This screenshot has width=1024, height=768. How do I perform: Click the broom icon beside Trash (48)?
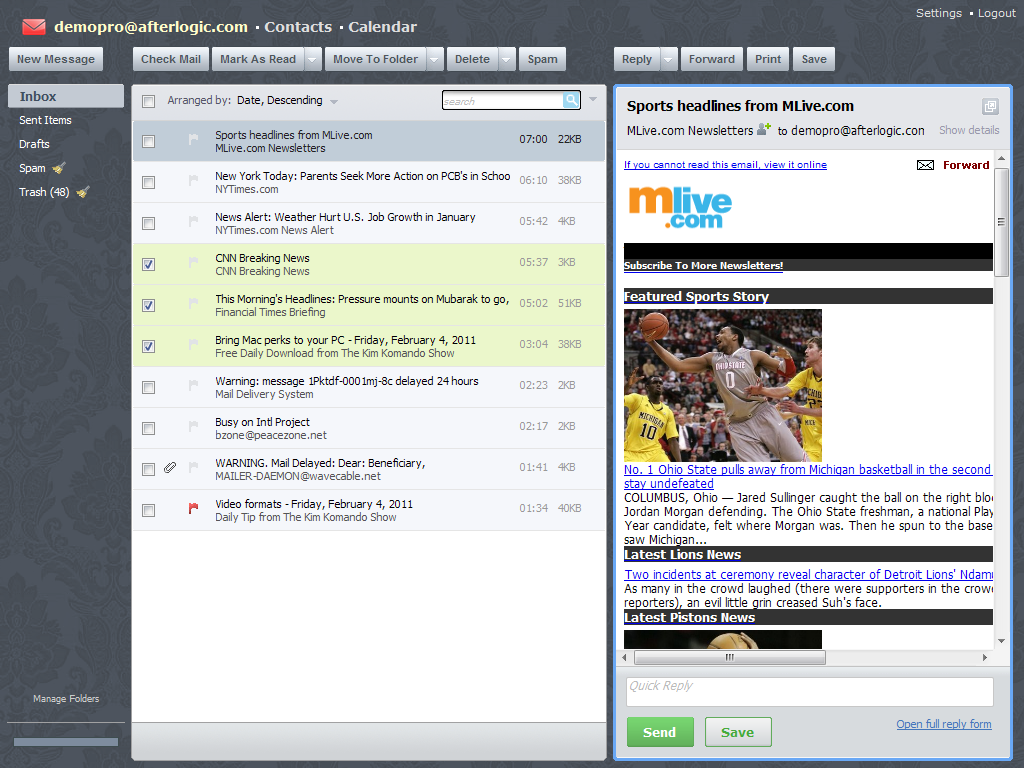click(83, 192)
